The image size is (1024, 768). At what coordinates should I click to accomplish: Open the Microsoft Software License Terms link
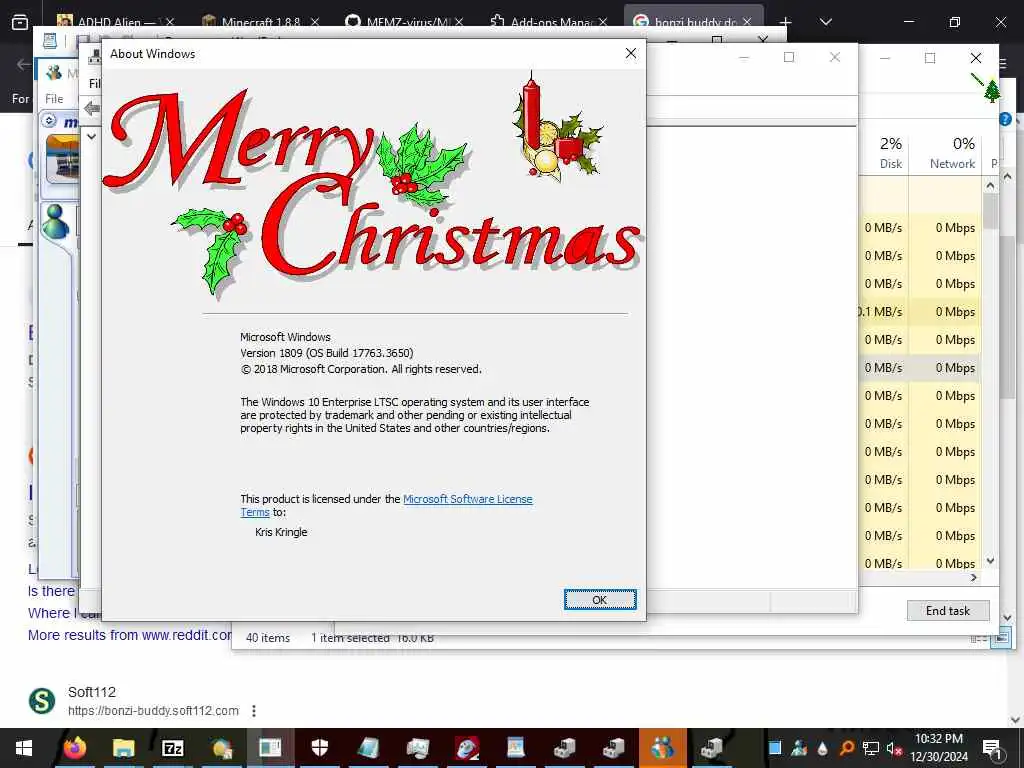pyautogui.click(x=467, y=499)
